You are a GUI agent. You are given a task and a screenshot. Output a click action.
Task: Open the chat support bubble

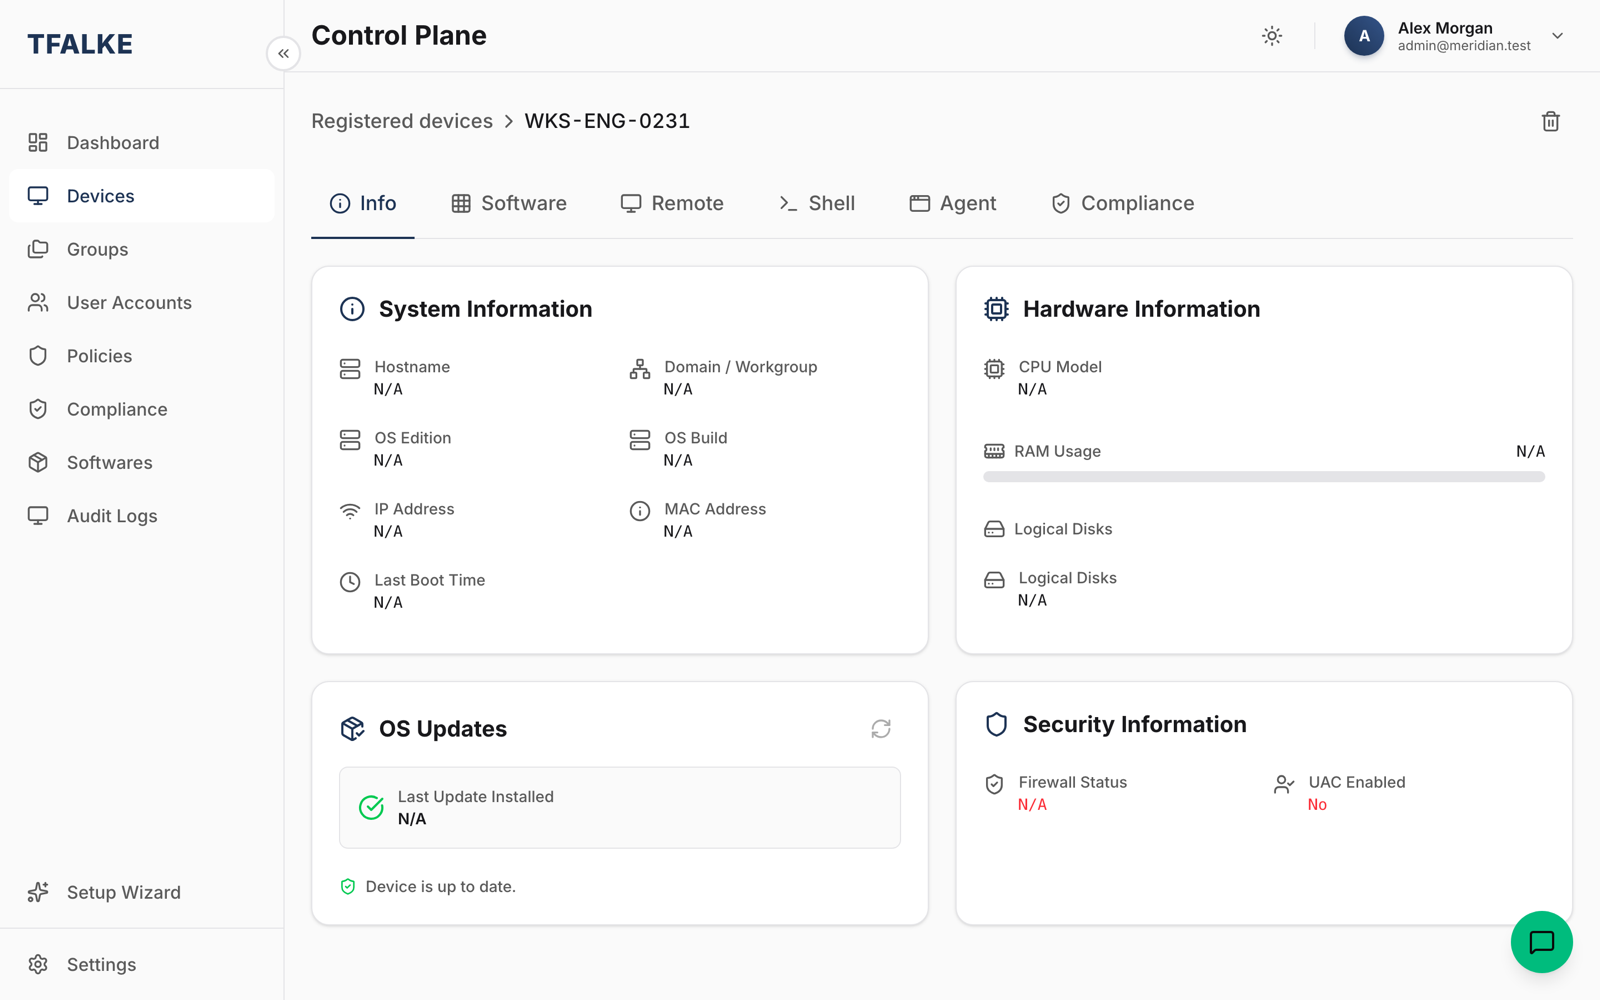point(1541,942)
